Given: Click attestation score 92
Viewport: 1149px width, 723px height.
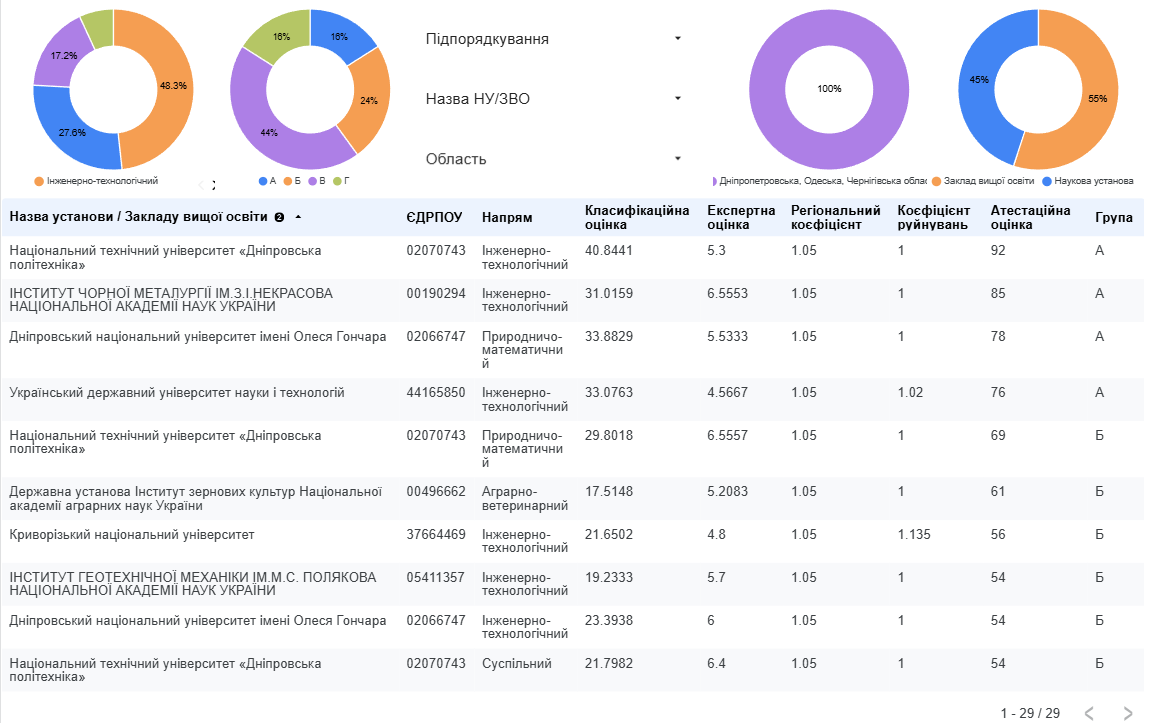Looking at the screenshot, I should (x=998, y=251).
